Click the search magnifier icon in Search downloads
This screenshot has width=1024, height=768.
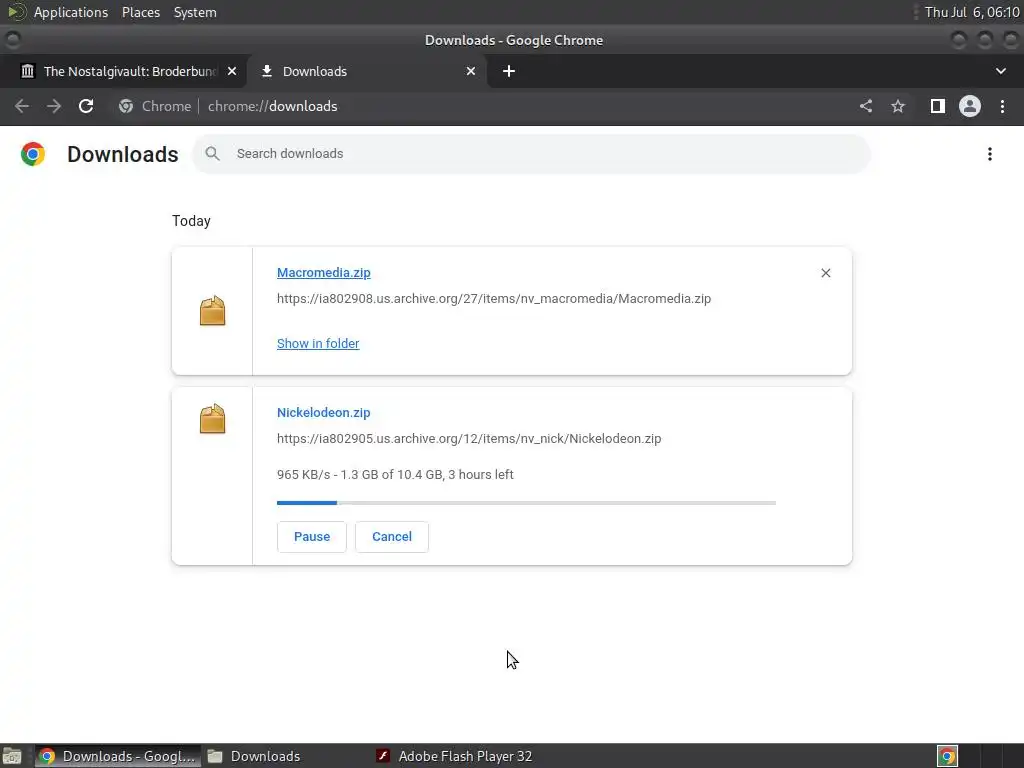[212, 153]
